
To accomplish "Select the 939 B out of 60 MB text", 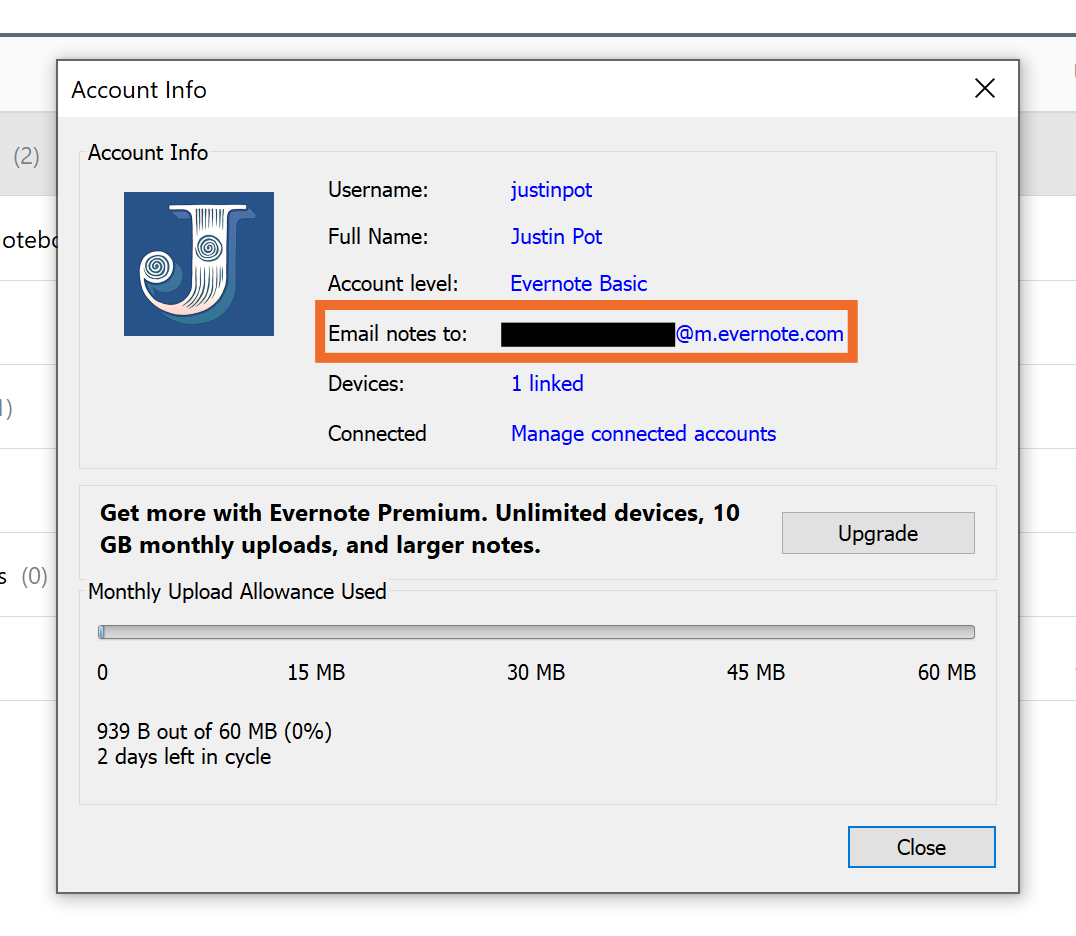I will click(x=214, y=732).
